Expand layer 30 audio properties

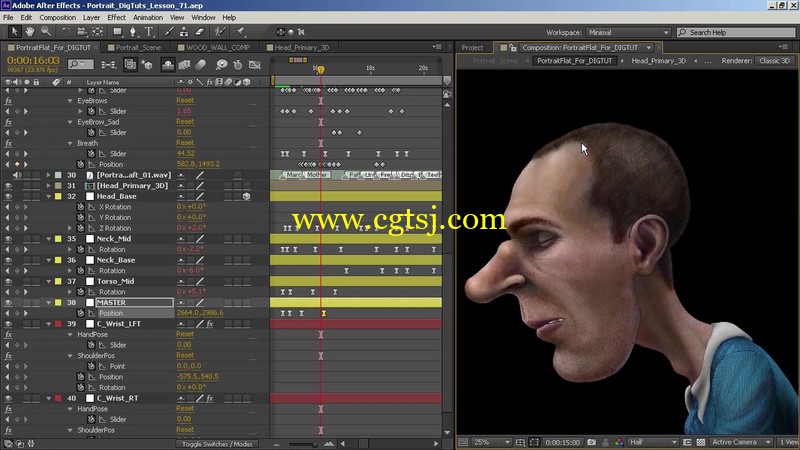pos(49,175)
